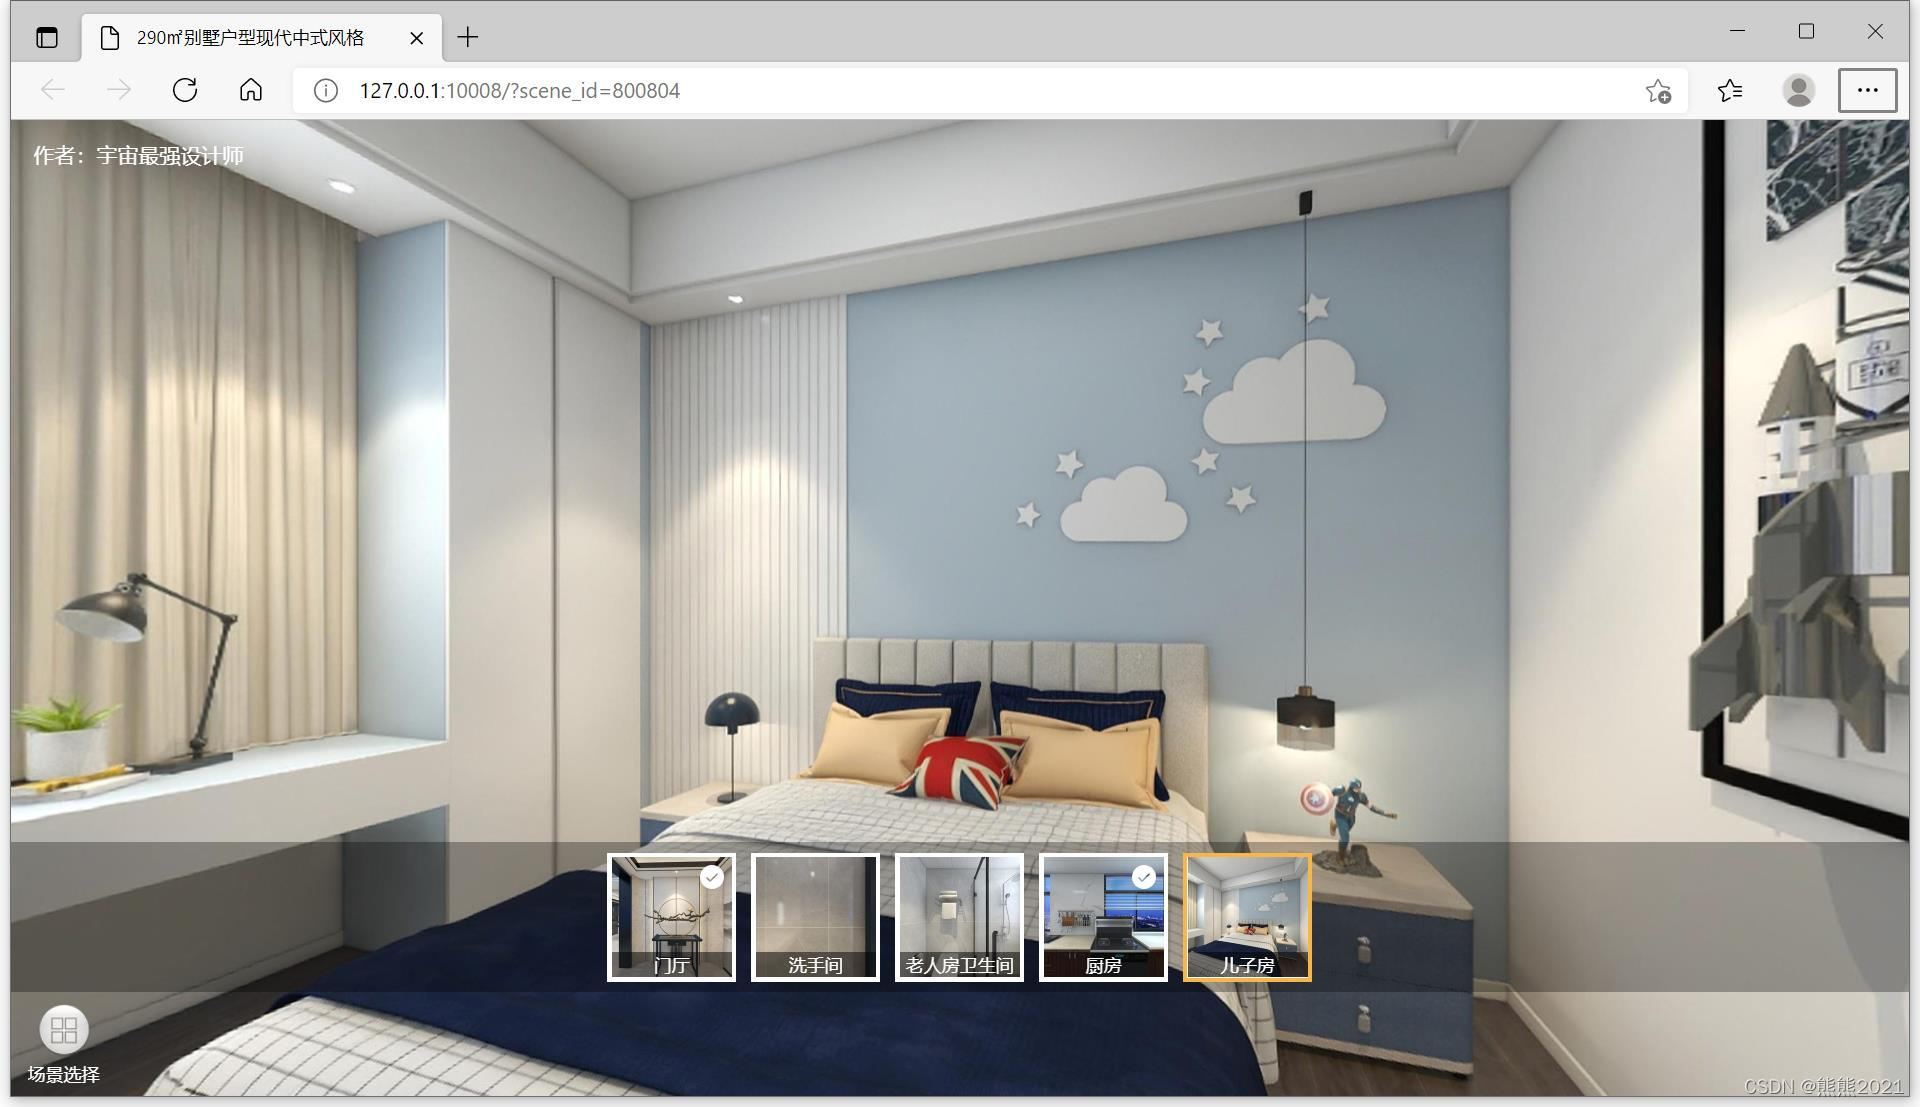This screenshot has height=1107, width=1920.
Task: Open a new browser tab
Action: click(467, 38)
